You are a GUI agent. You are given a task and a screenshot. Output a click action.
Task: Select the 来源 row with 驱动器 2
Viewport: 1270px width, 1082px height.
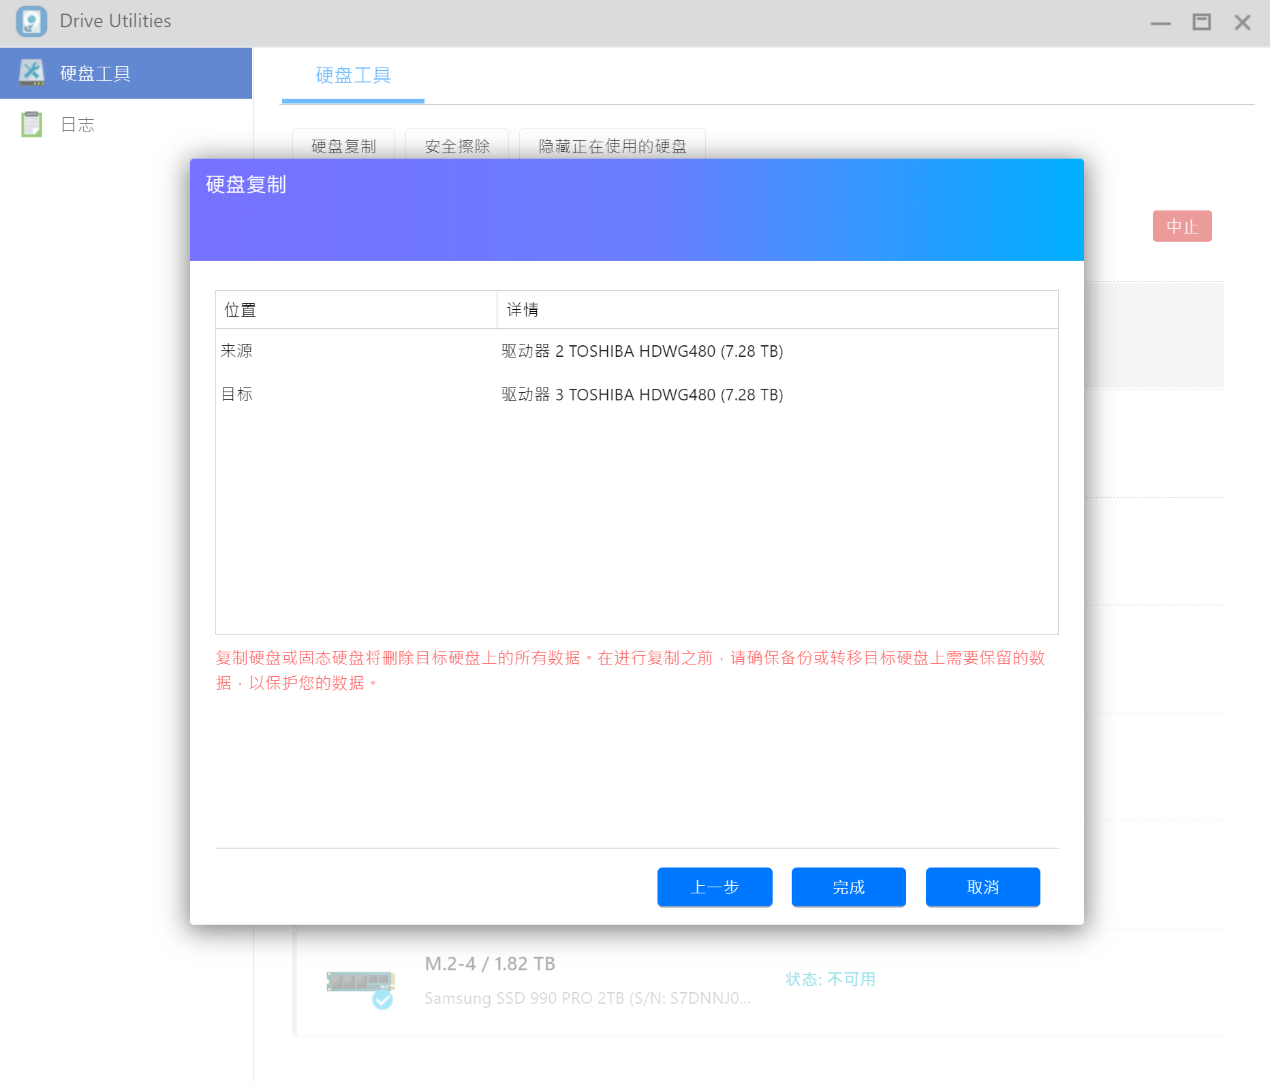click(636, 351)
